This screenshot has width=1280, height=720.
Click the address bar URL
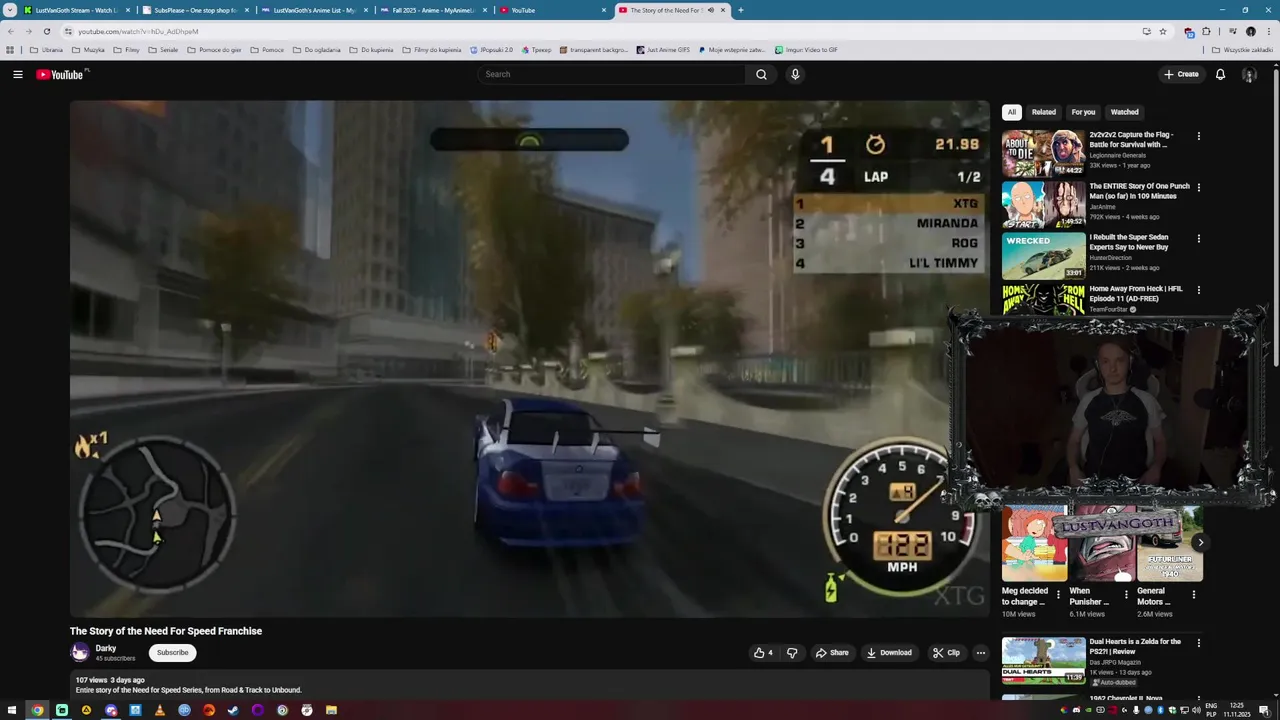click(x=138, y=31)
